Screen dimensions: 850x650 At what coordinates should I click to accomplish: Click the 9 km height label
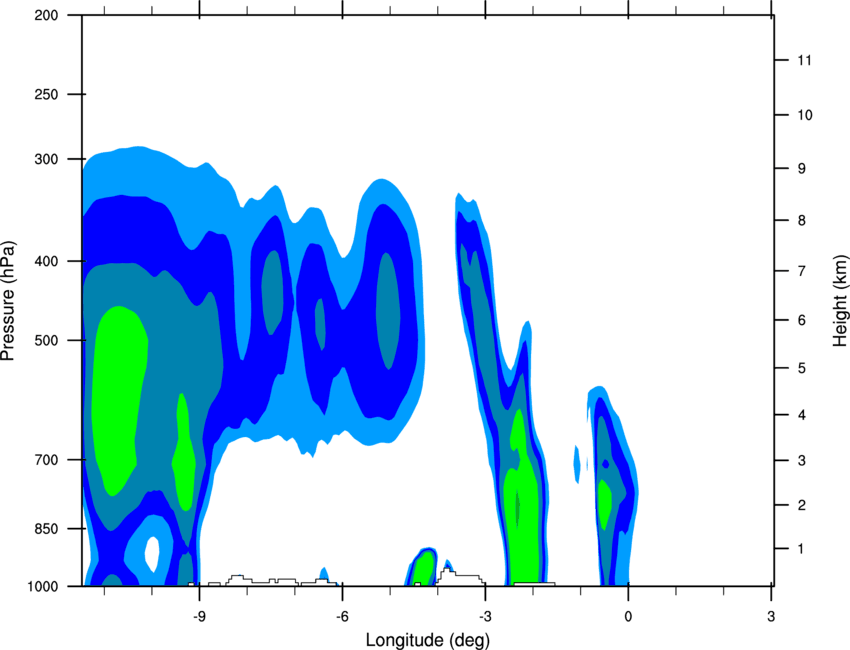tap(802, 169)
